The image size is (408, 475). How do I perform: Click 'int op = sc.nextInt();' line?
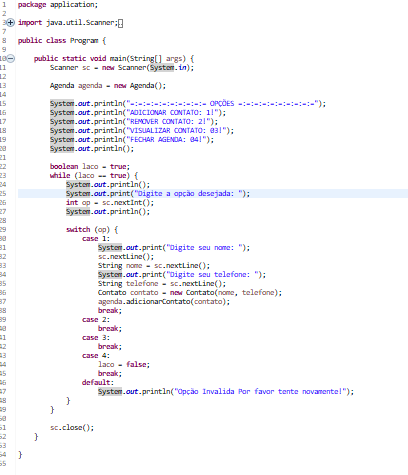(110, 203)
